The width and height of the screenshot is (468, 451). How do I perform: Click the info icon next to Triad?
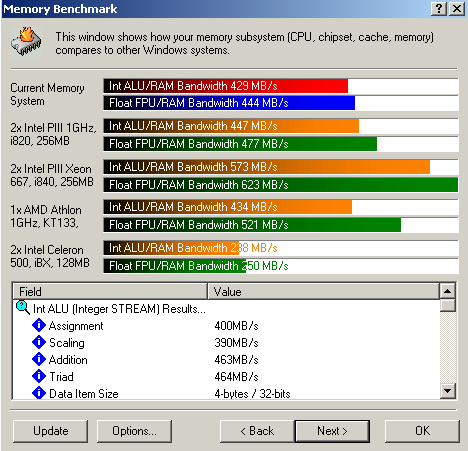(39, 376)
